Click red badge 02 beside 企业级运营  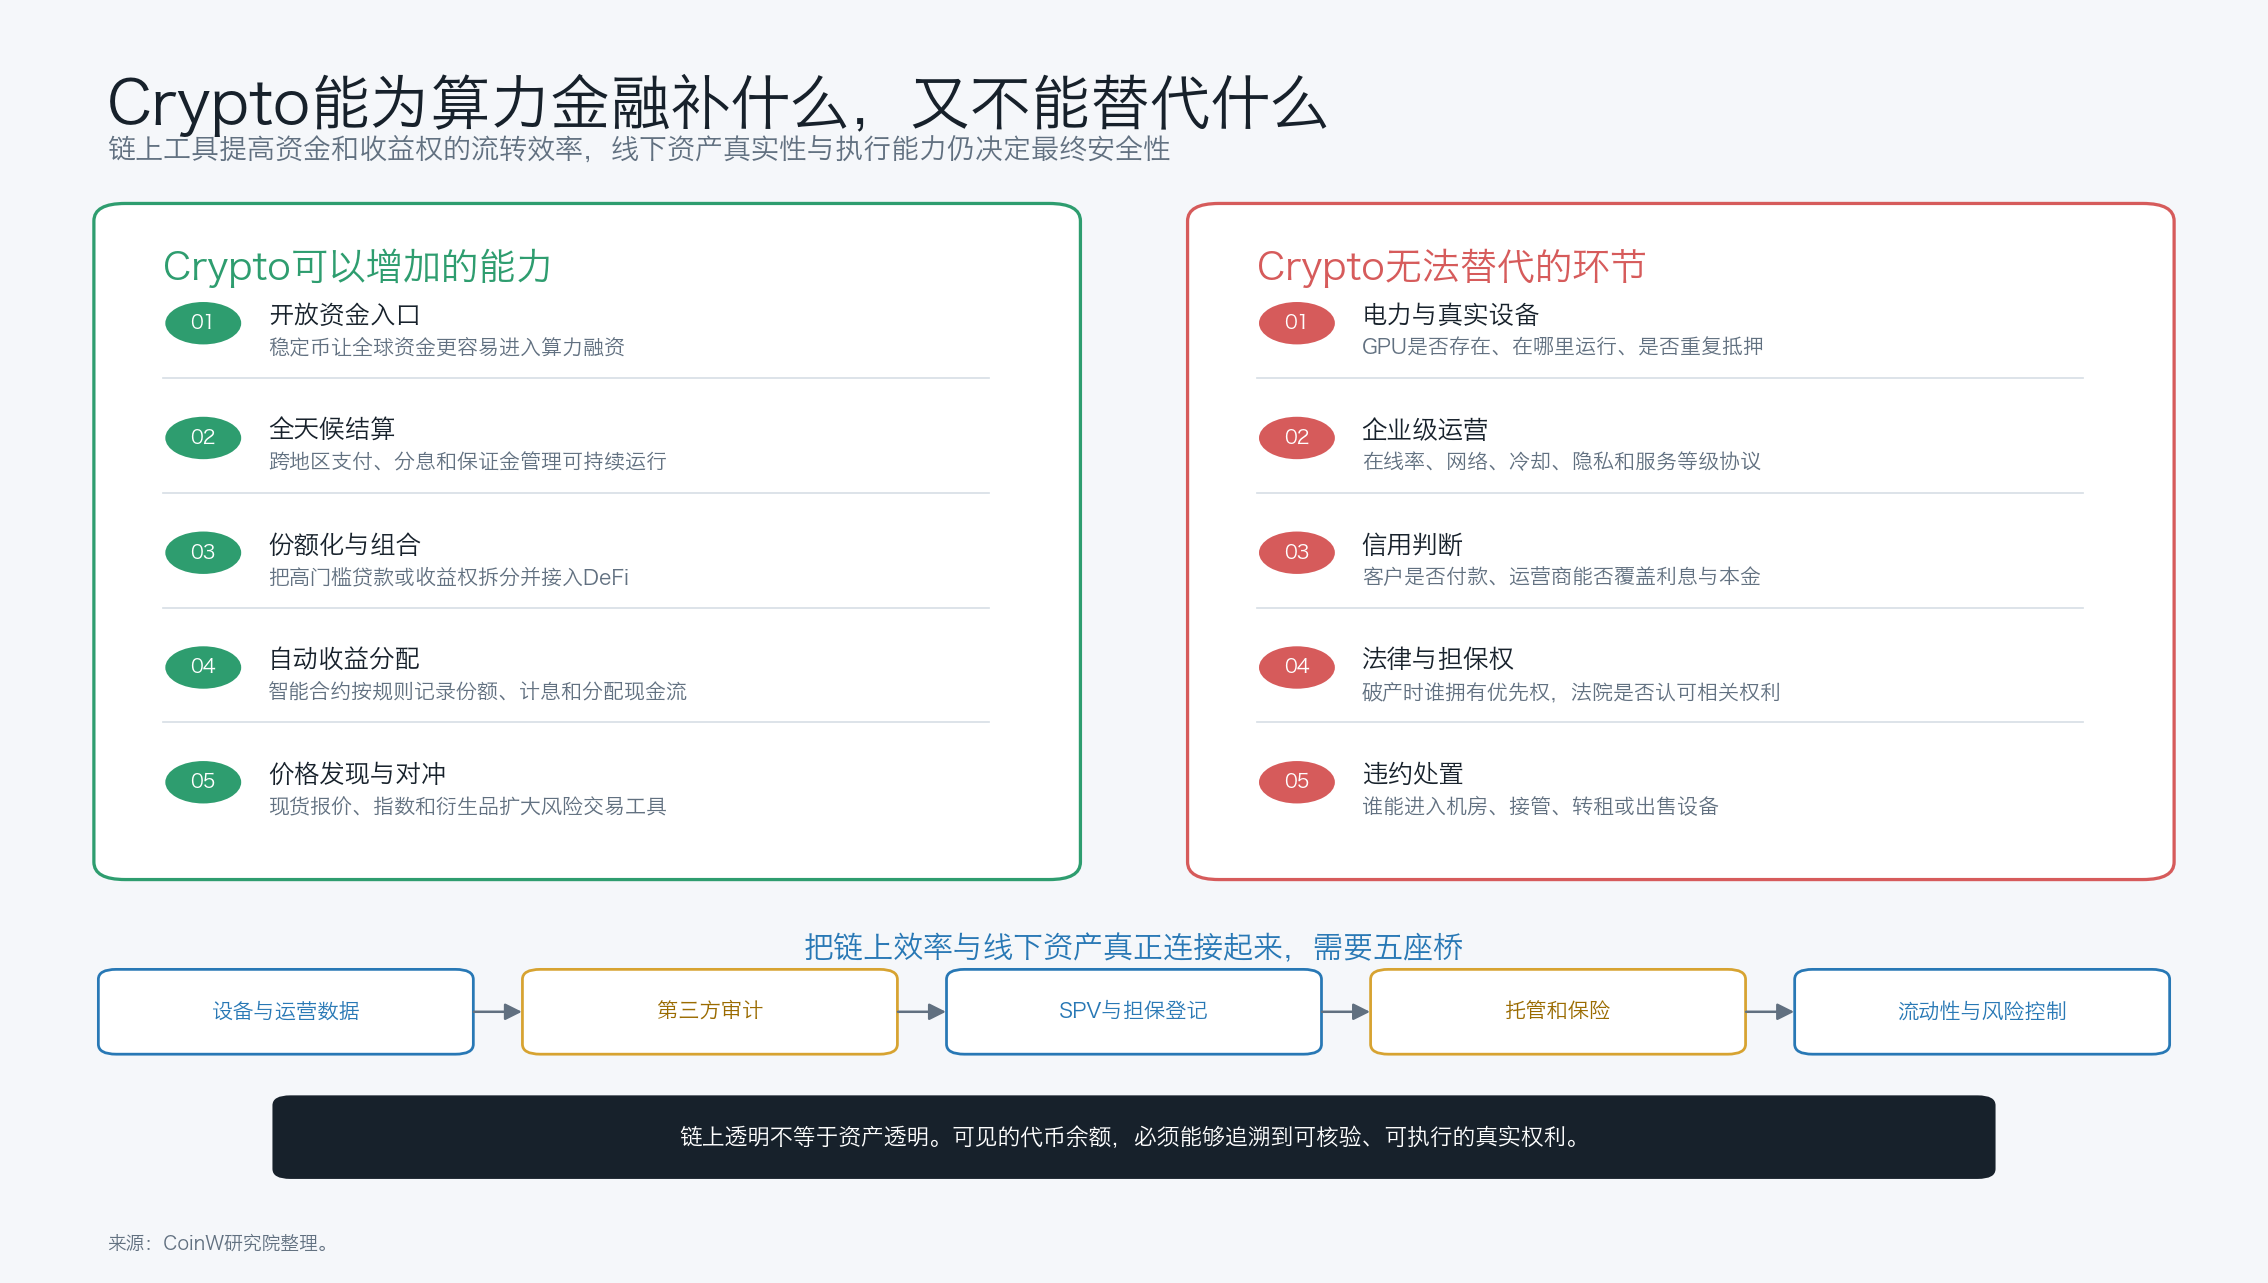pos(1297,437)
